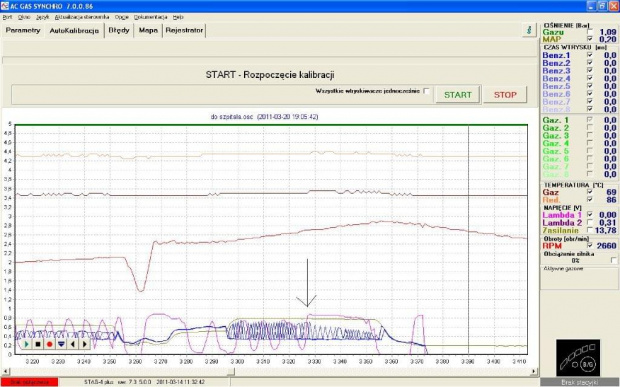Open the Opcje menu

121,17
